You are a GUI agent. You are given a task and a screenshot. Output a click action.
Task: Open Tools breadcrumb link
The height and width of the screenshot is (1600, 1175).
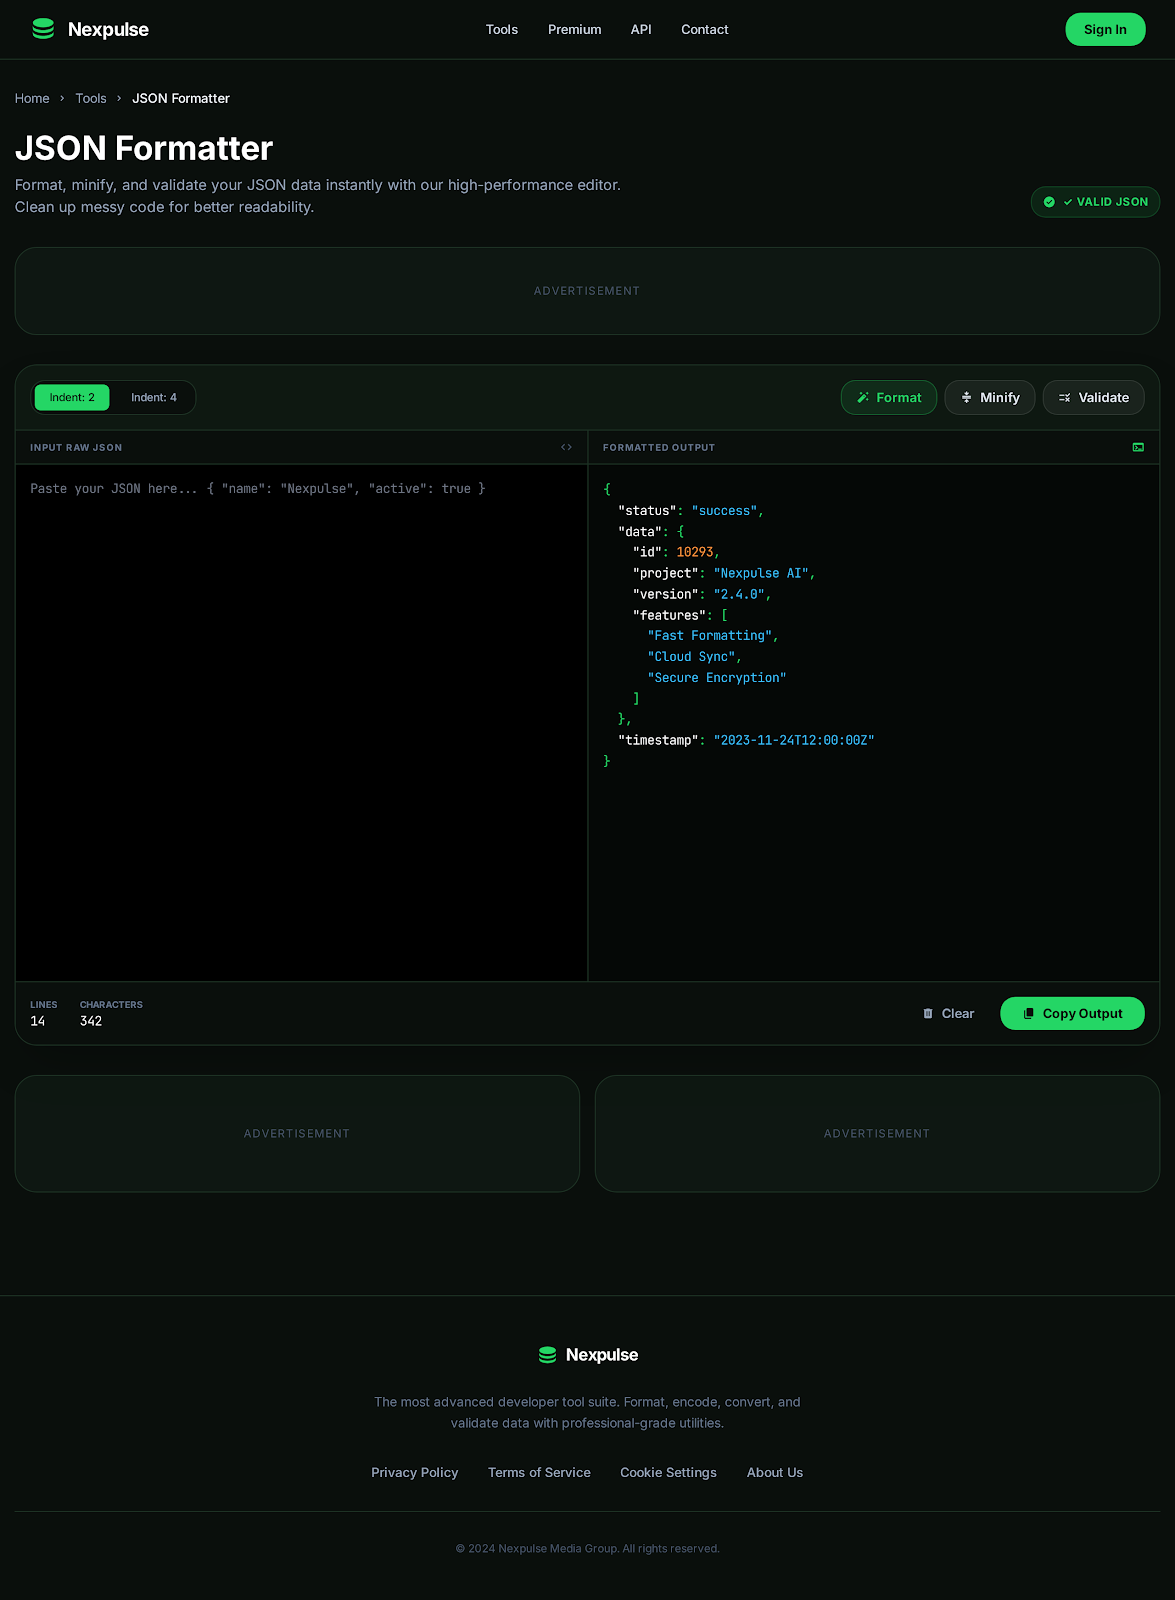tap(91, 98)
